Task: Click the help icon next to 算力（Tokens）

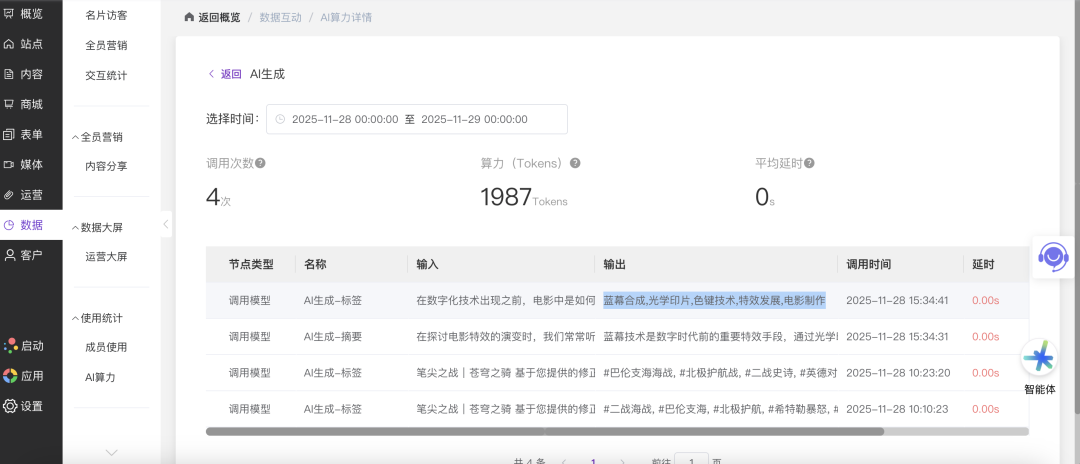Action: pyautogui.click(x=574, y=163)
